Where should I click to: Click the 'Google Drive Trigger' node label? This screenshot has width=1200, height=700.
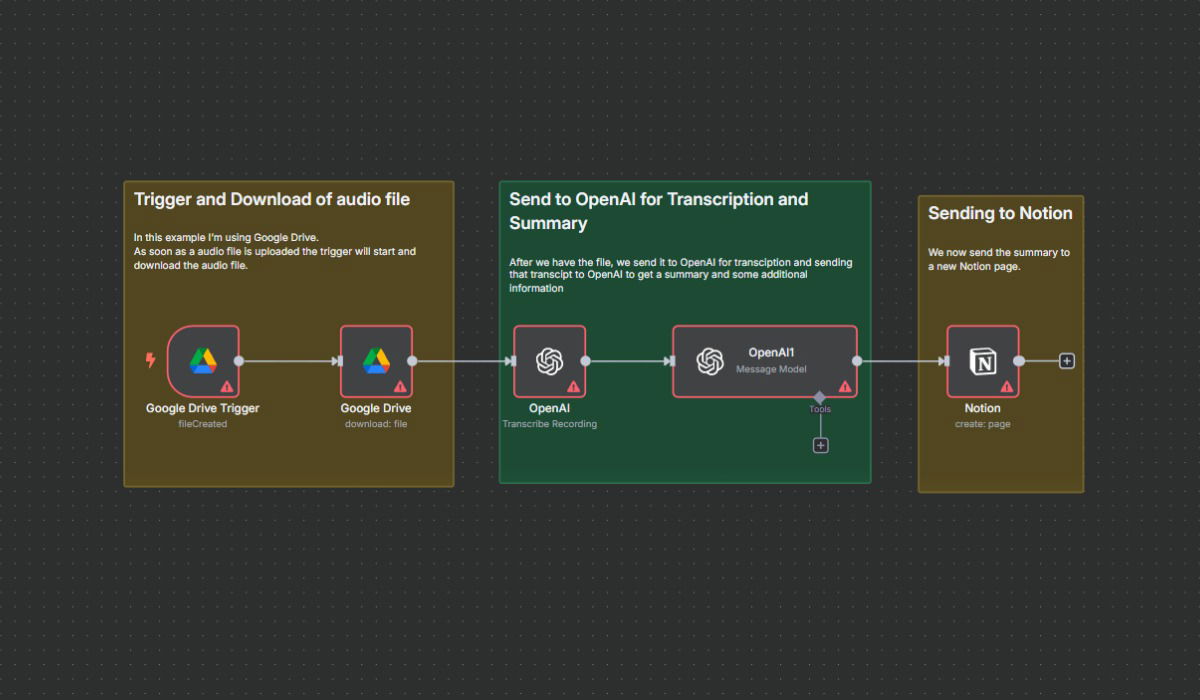pyautogui.click(x=203, y=408)
